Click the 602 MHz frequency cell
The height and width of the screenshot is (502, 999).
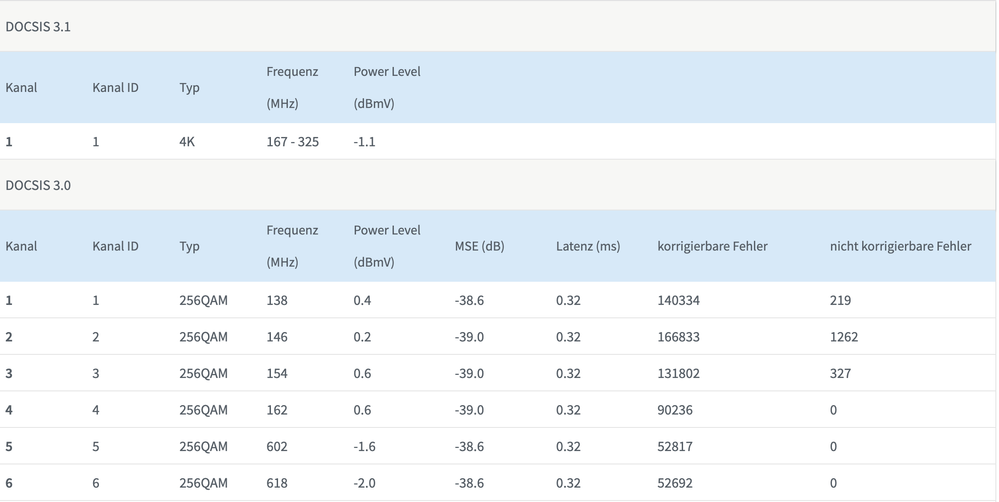point(277,447)
